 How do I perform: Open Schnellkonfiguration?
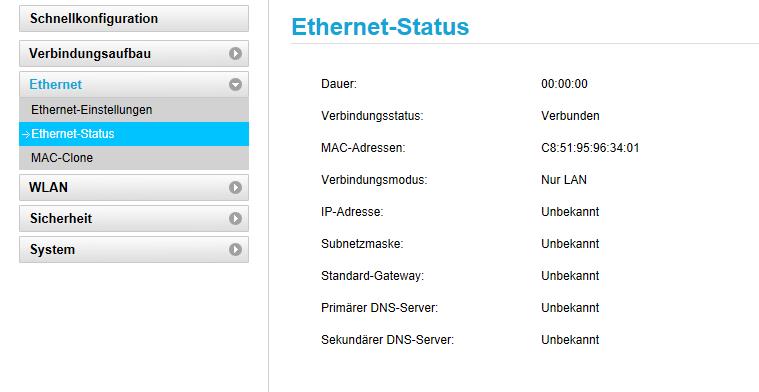(x=134, y=19)
